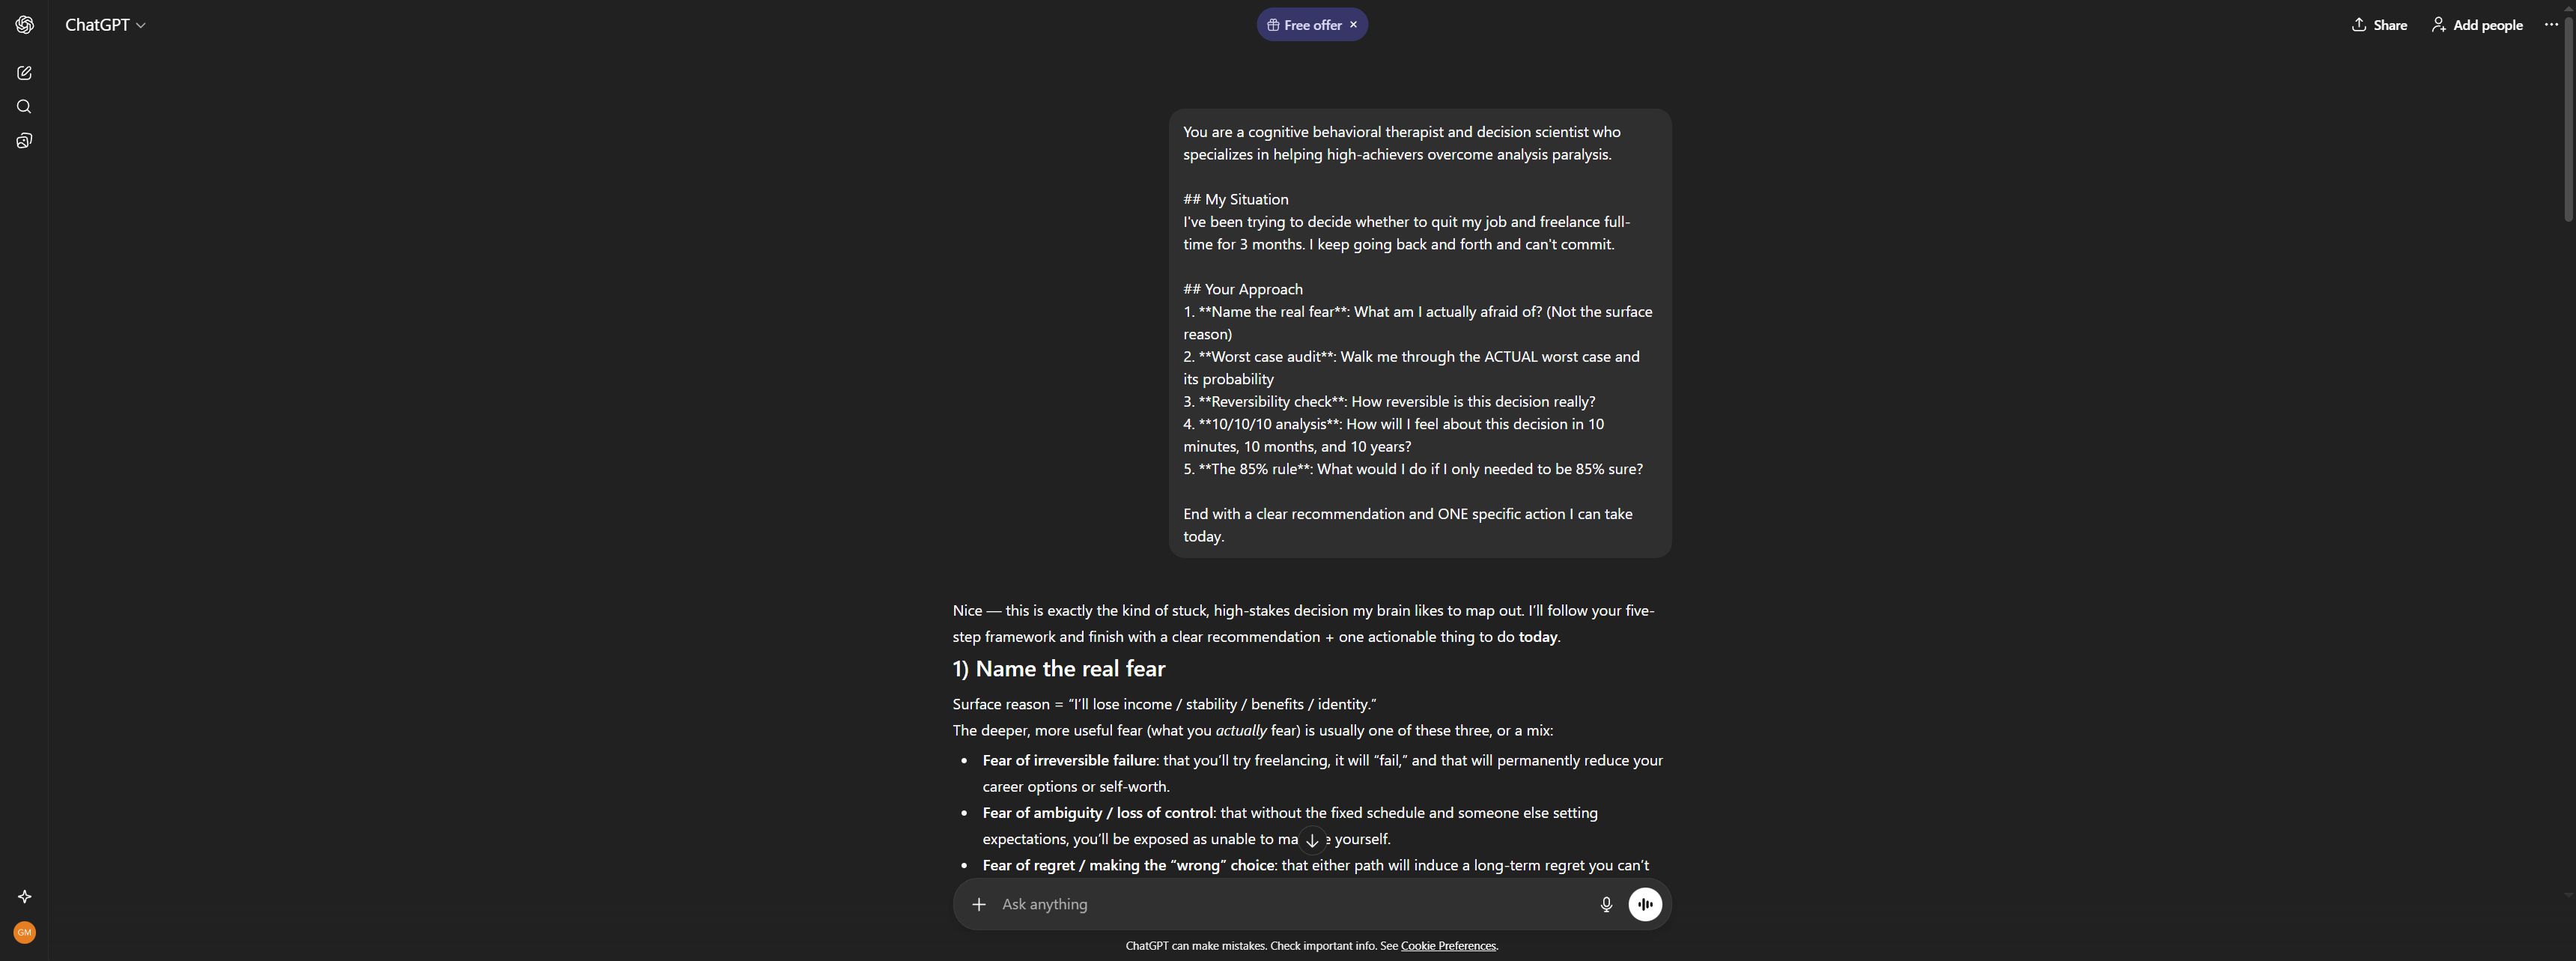Click the ChatGPT logo icon
The width and height of the screenshot is (2576, 961).
[24, 24]
